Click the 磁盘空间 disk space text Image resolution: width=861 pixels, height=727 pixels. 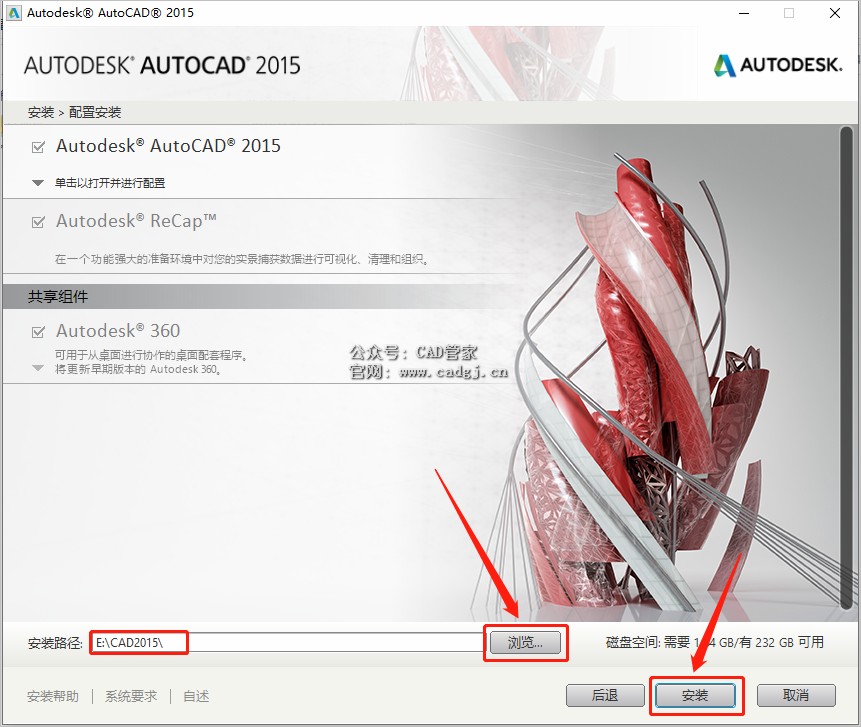[714, 642]
